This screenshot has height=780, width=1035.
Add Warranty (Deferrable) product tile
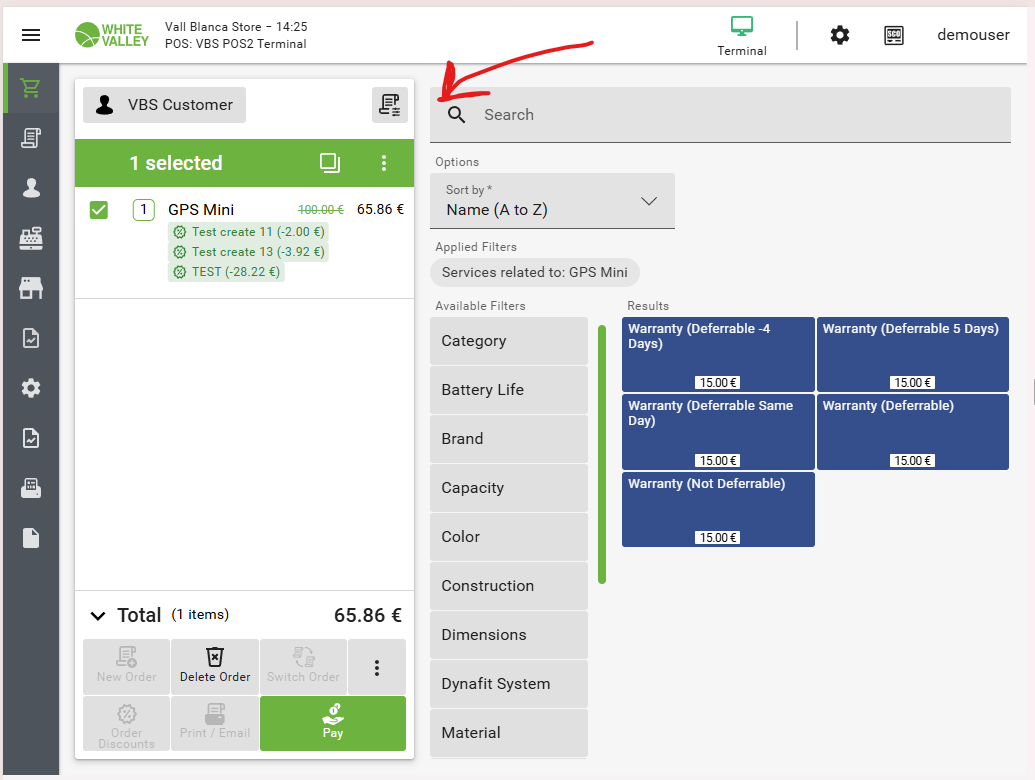(913, 432)
